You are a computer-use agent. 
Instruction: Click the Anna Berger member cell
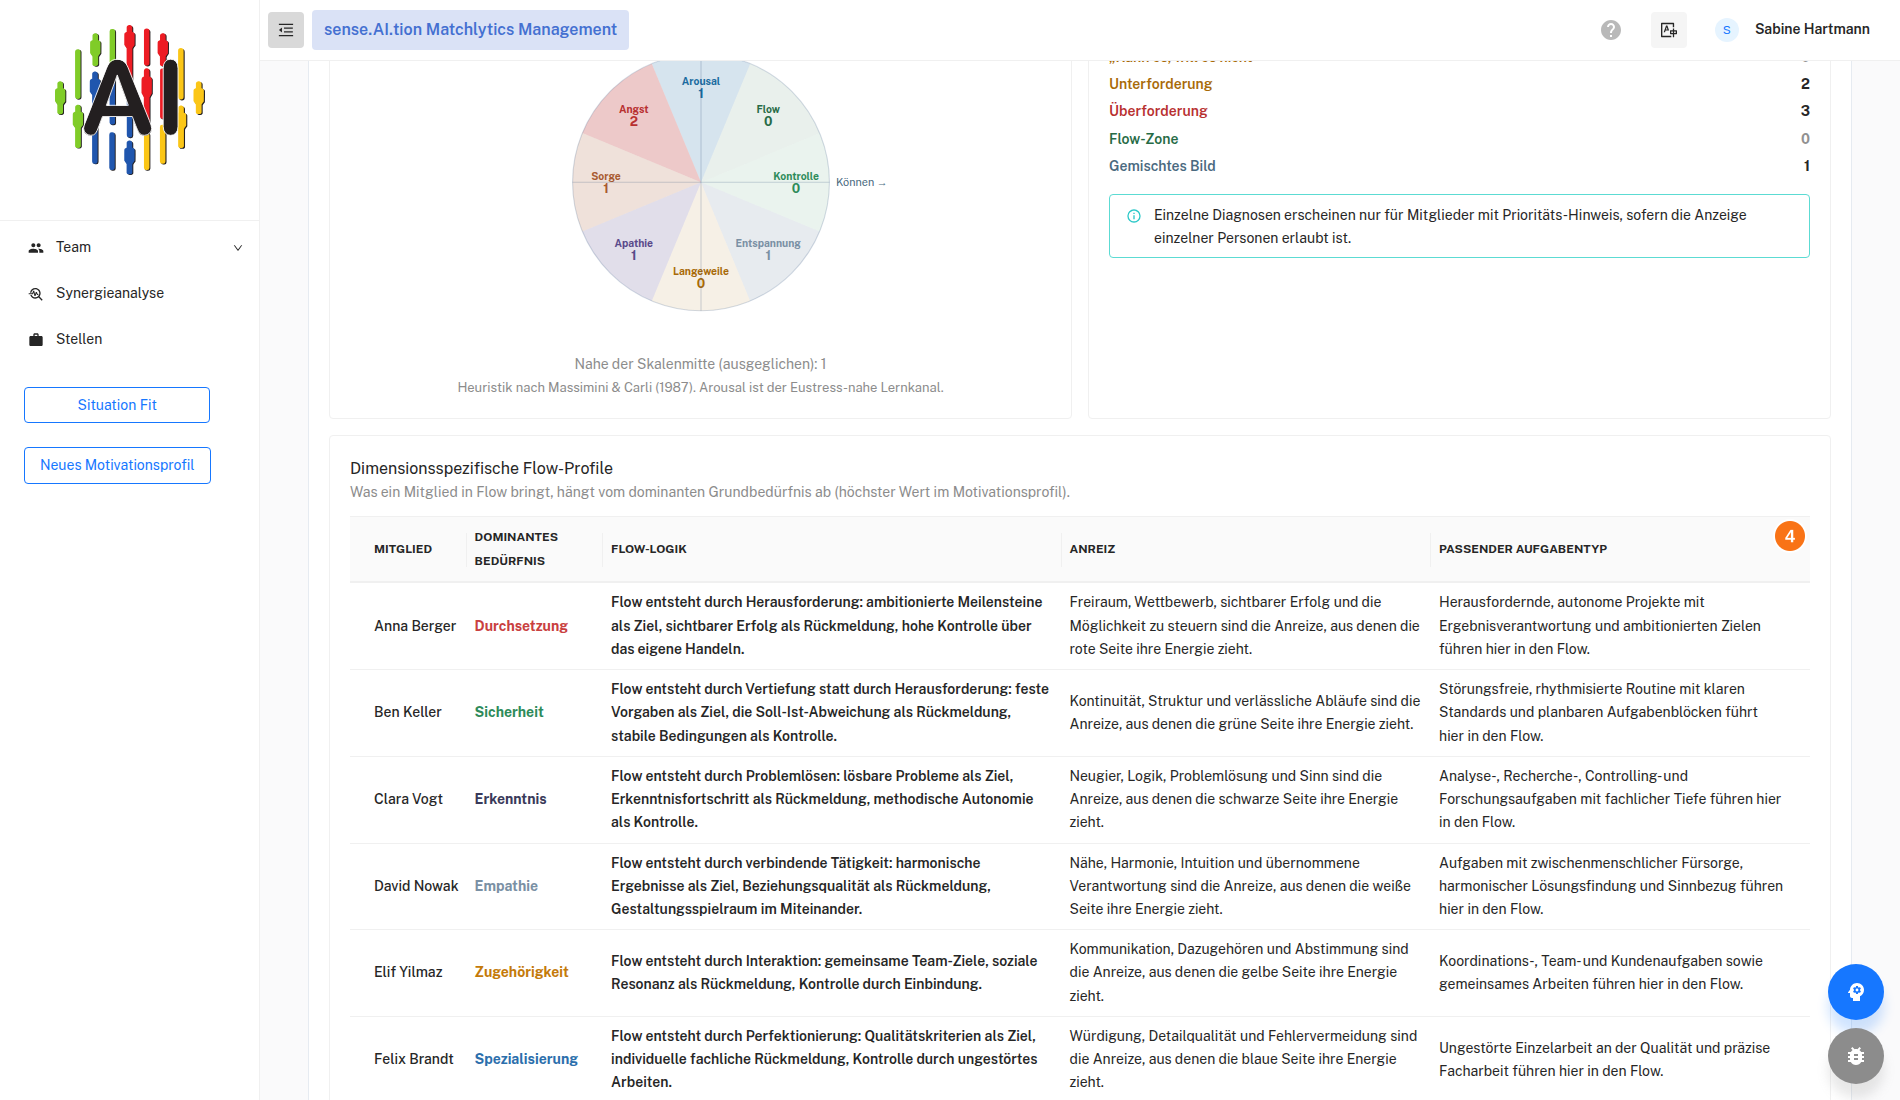click(415, 626)
